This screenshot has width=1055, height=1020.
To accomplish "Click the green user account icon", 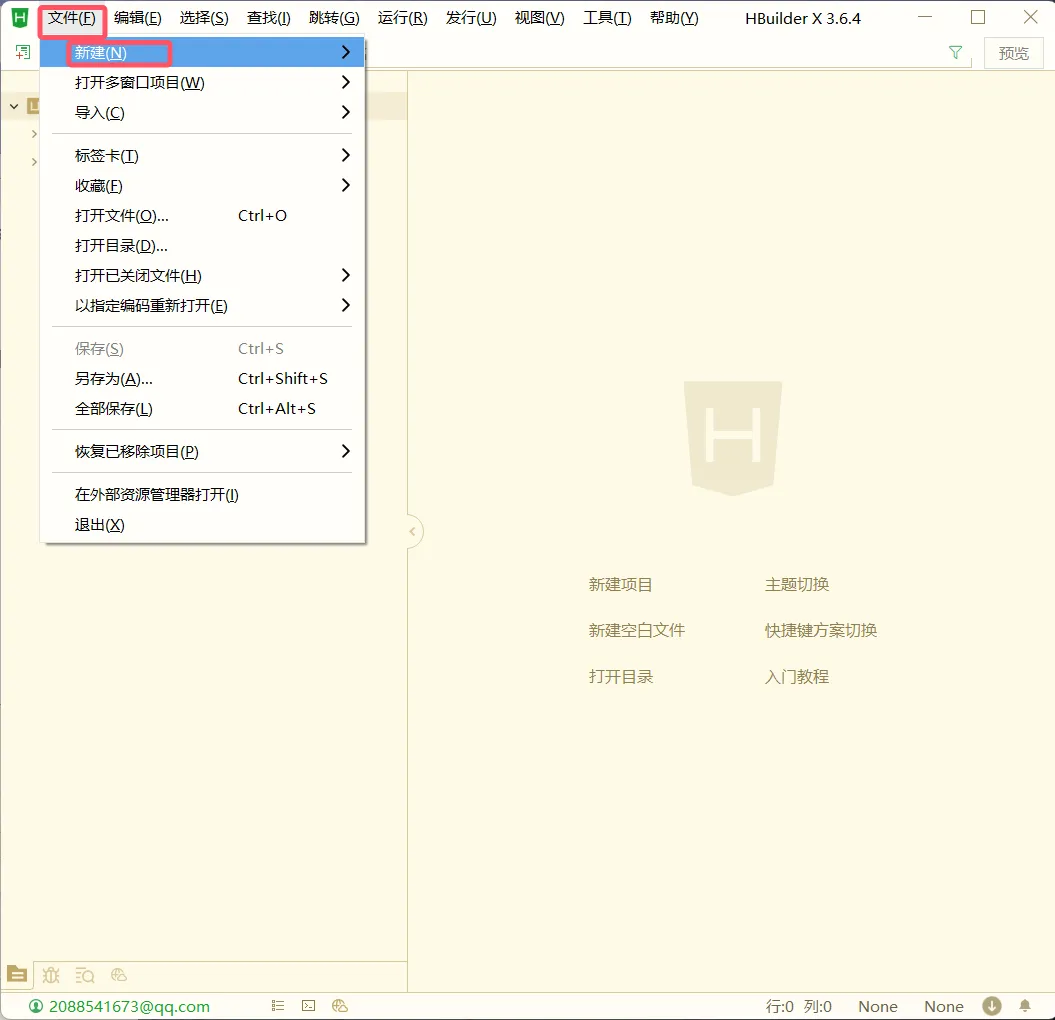I will (36, 1006).
